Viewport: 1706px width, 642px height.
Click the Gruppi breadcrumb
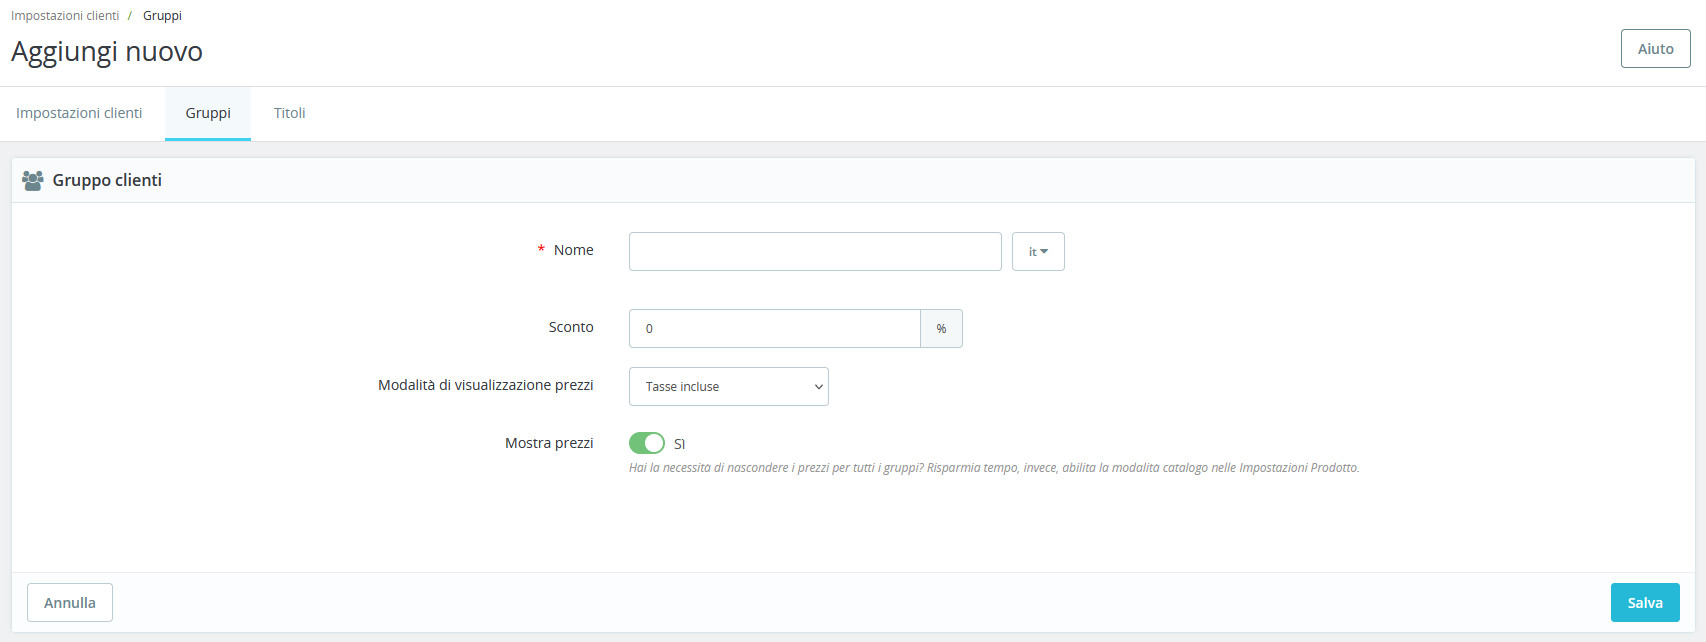162,16
